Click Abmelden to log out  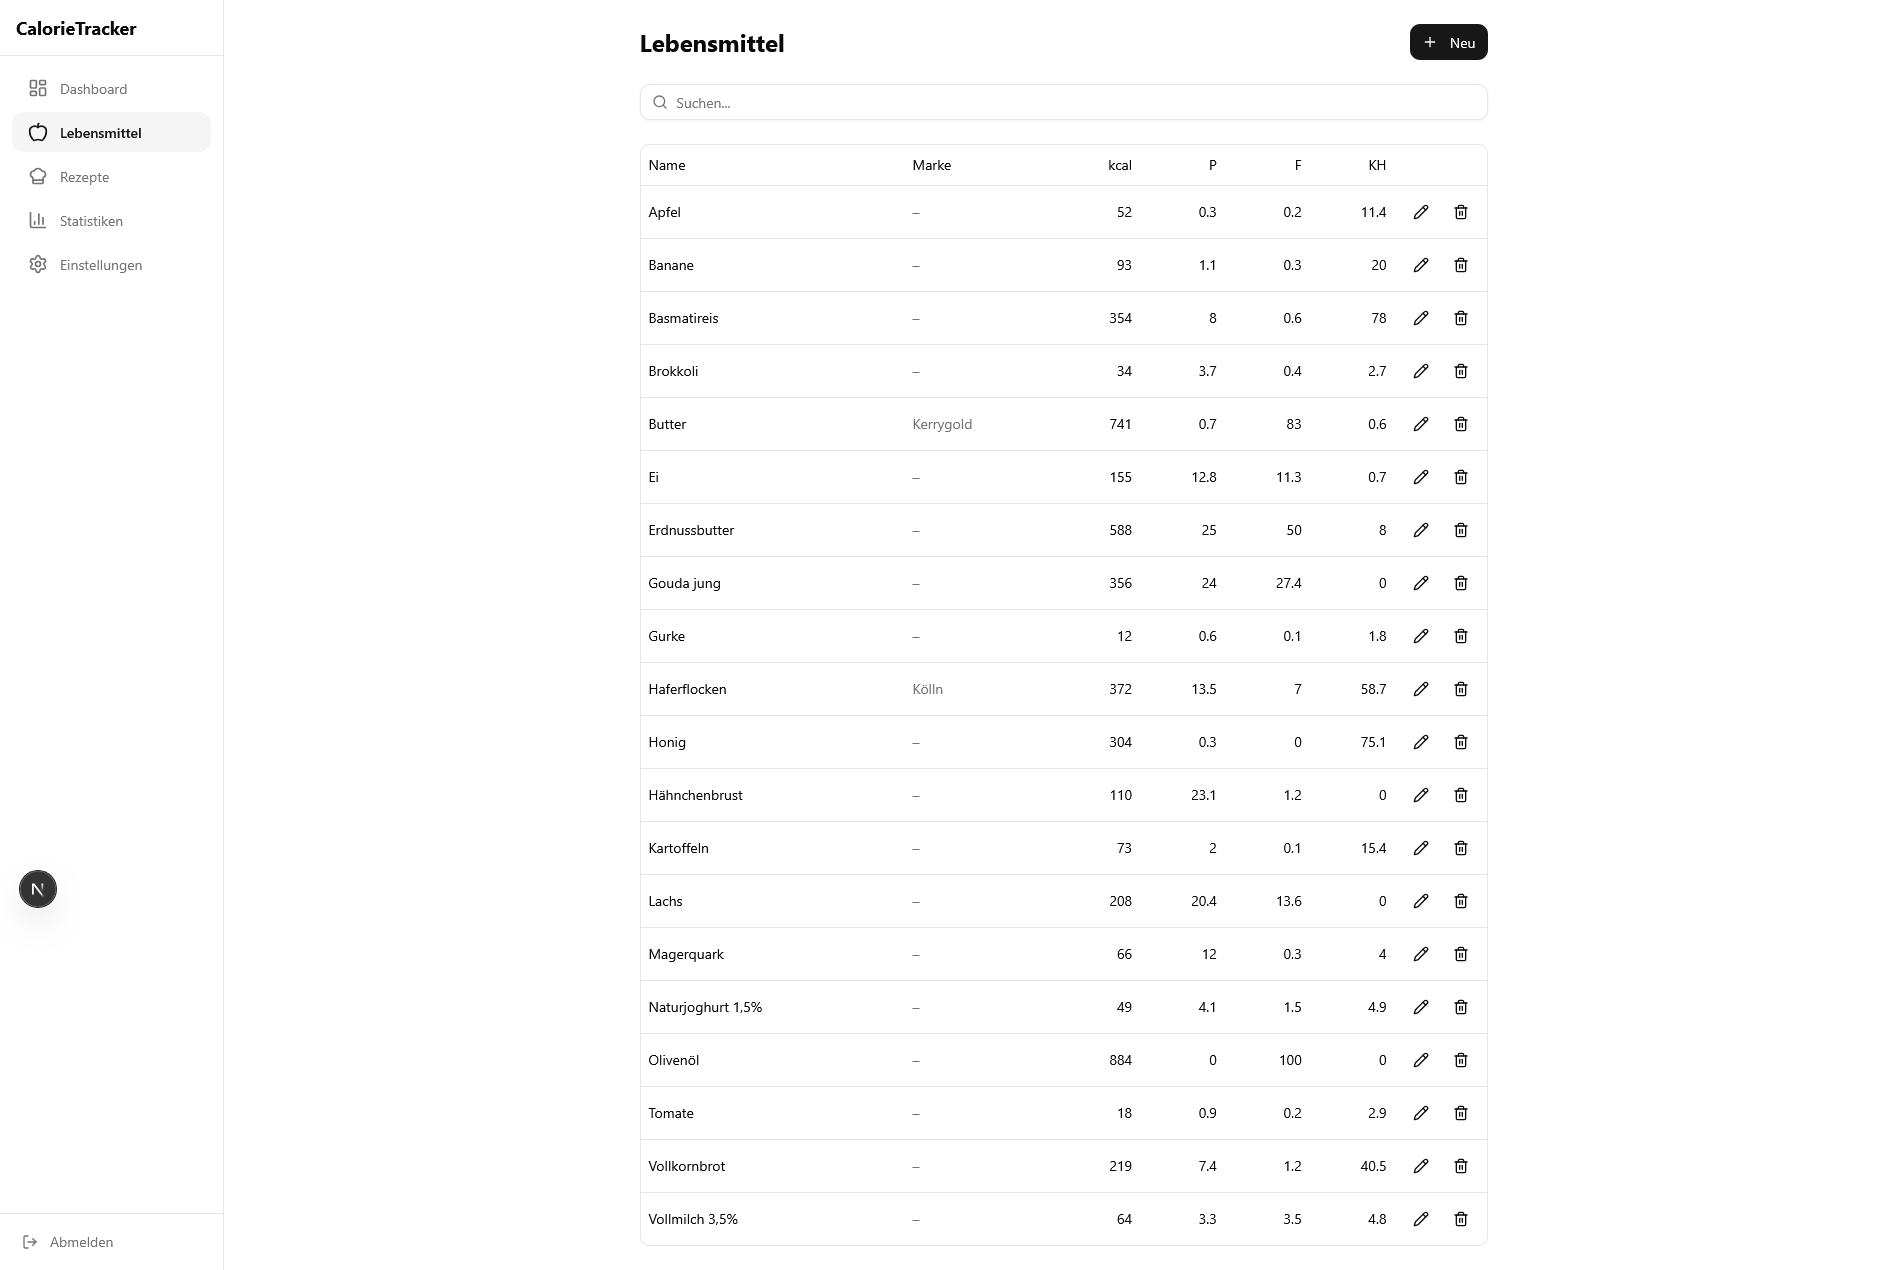[x=81, y=1242]
